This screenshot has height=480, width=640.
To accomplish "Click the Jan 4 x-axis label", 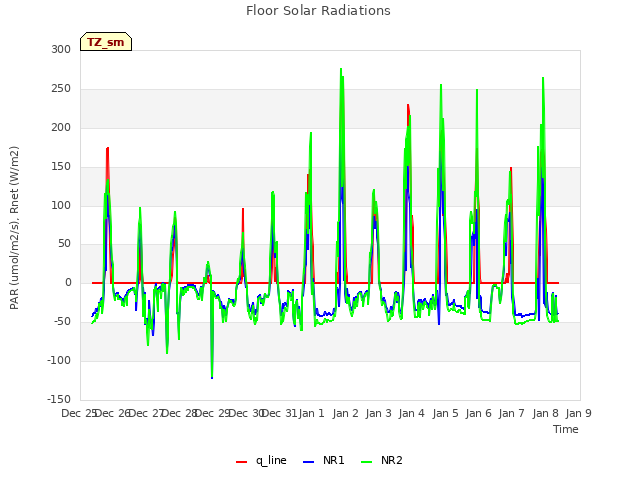I will 411,413.
